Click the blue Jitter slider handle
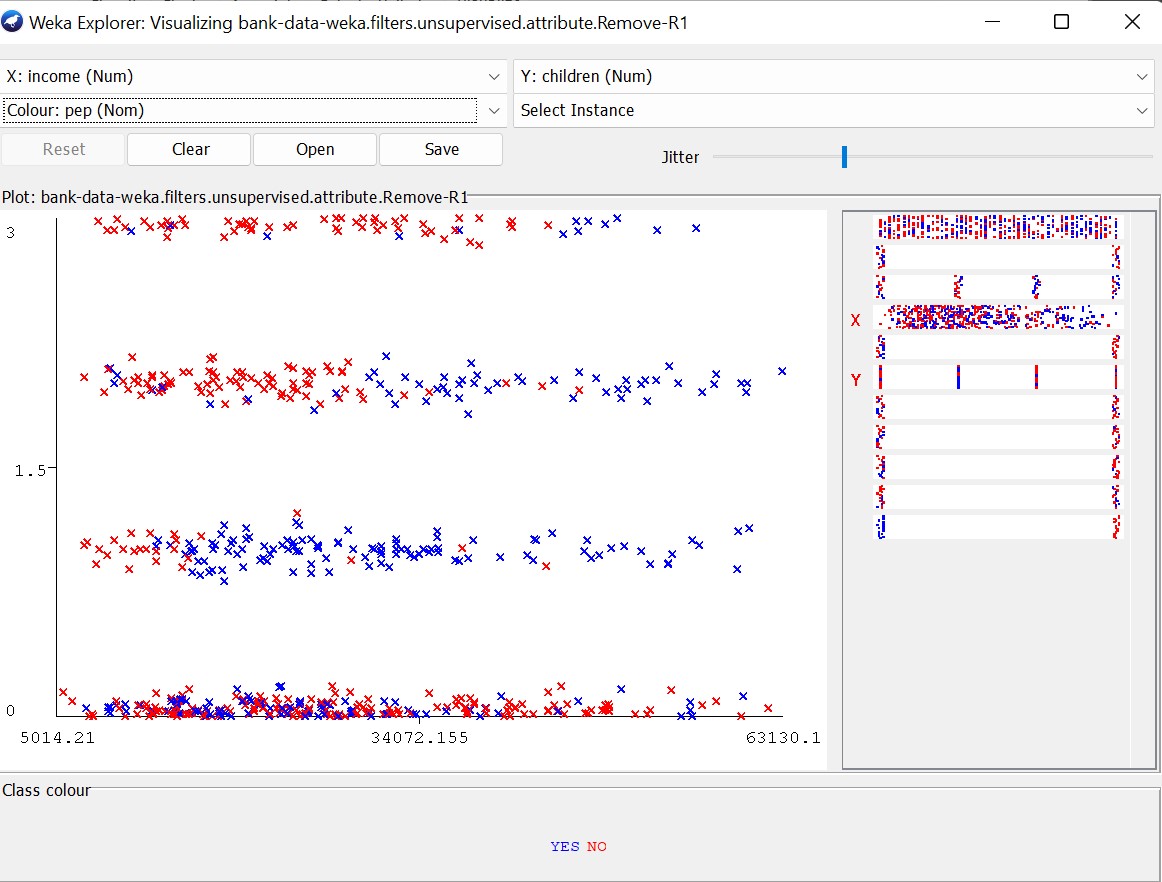This screenshot has height=882, width=1162. [844, 157]
